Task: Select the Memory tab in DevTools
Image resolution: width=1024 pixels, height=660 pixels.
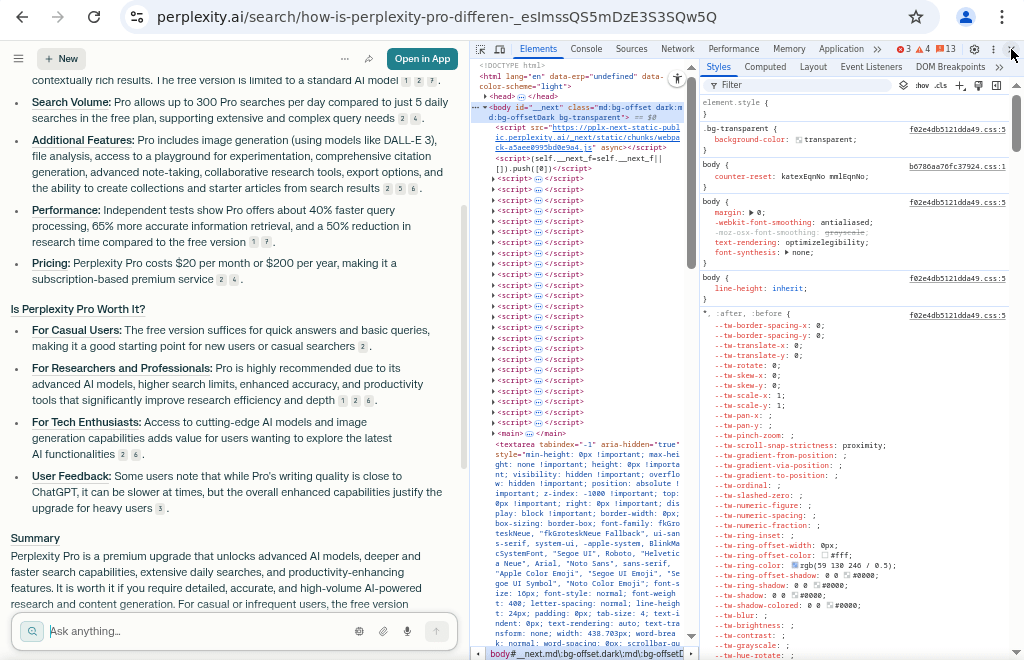Action: coord(789,49)
